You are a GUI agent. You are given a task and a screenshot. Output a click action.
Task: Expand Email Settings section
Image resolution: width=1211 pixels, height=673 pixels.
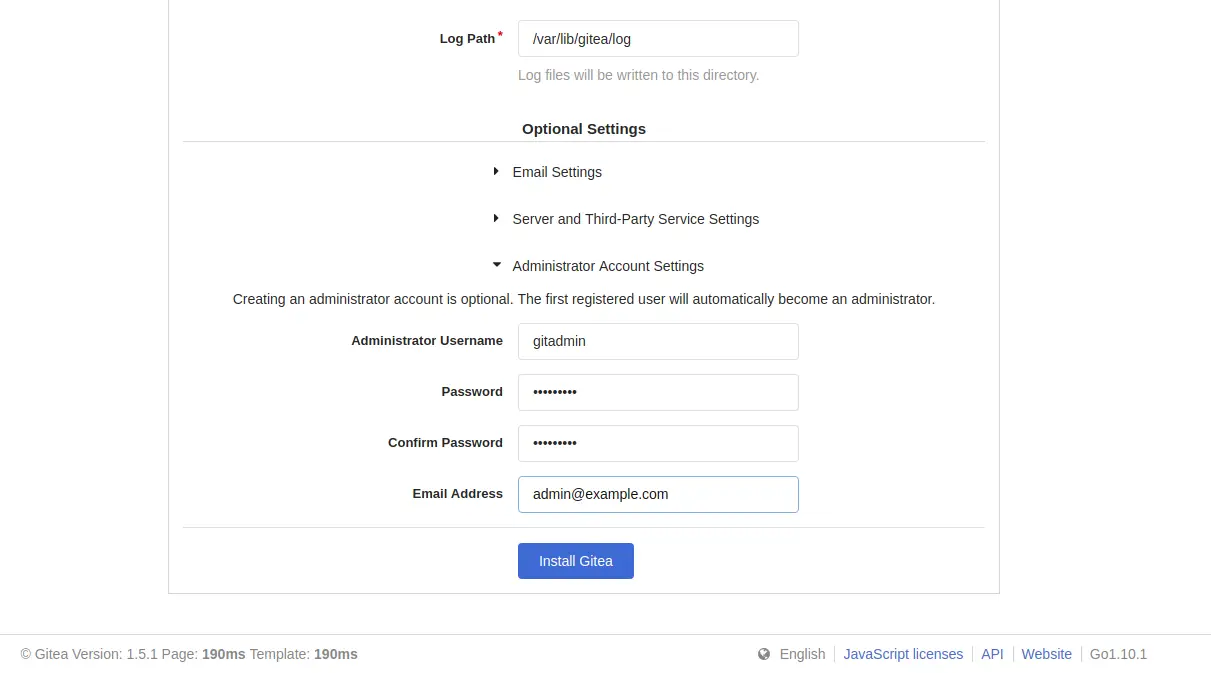pos(548,172)
